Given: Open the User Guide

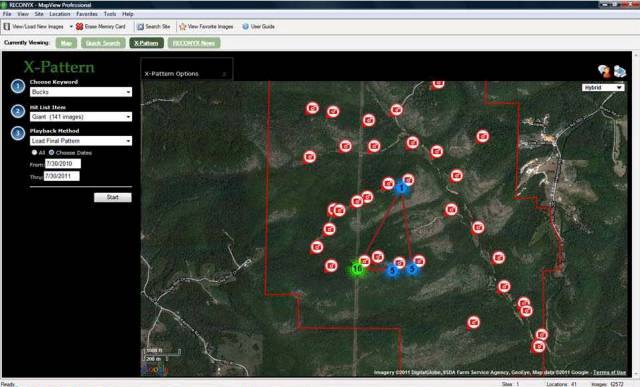Looking at the screenshot, I should tap(258, 27).
